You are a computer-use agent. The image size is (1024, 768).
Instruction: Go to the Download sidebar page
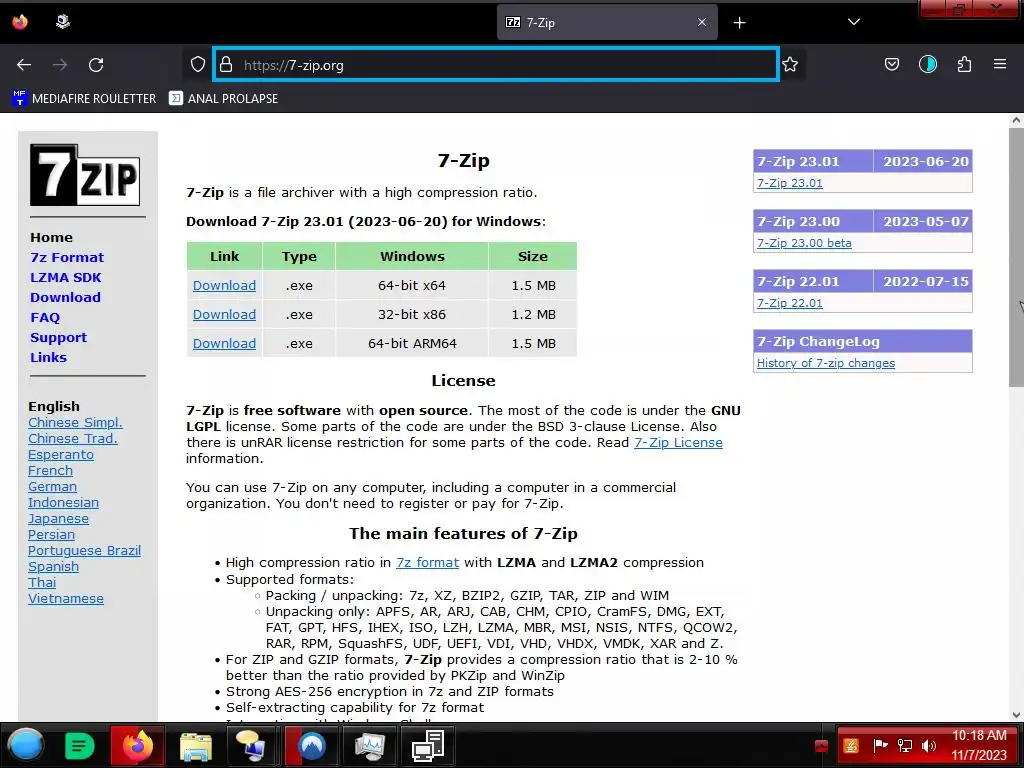click(65, 297)
